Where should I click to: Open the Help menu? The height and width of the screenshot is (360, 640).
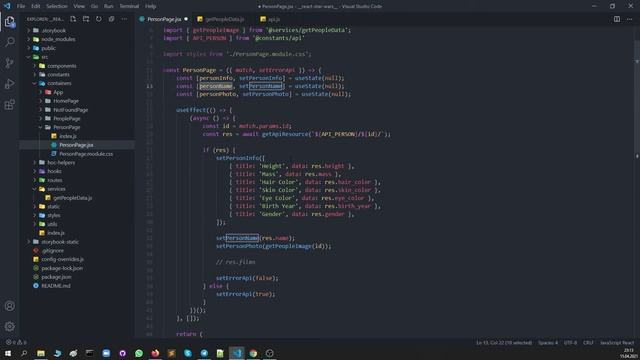click(x=151, y=6)
